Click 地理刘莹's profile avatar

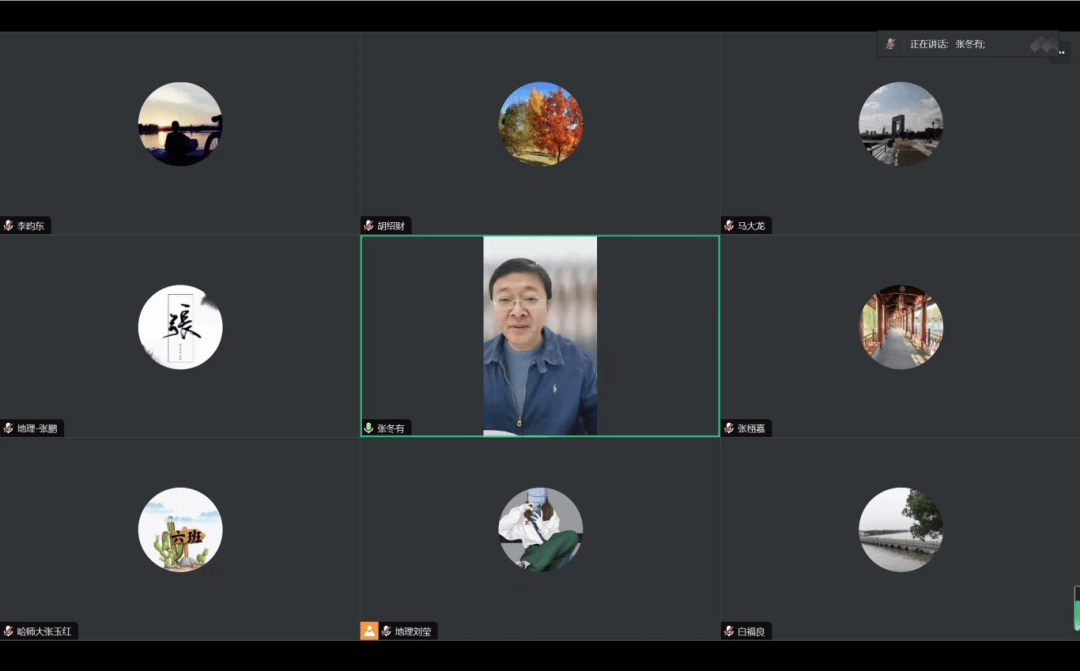point(540,530)
